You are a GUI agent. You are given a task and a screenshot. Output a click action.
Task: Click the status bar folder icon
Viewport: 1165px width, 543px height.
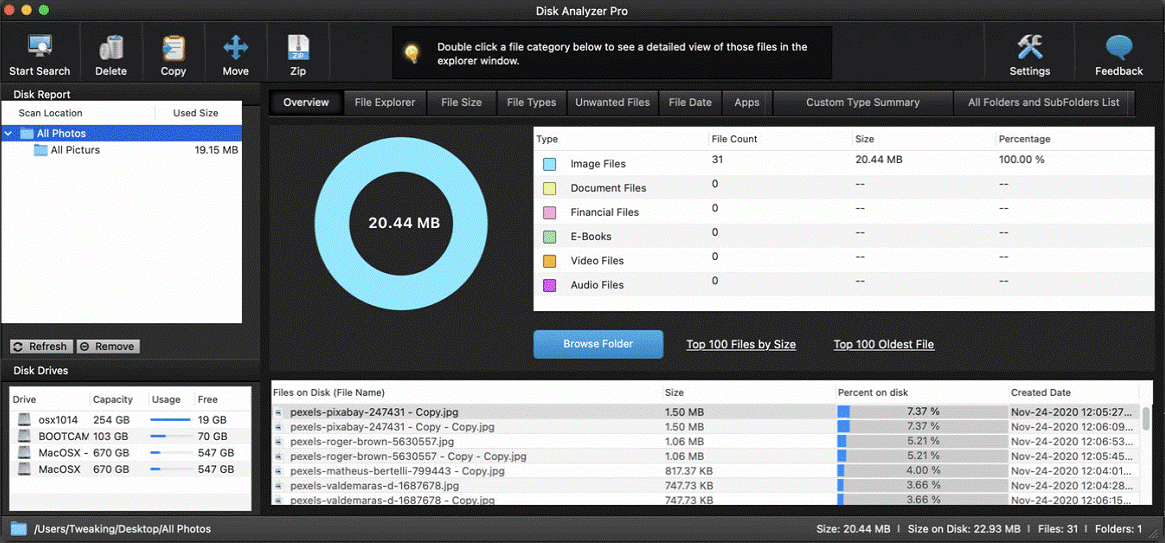click(19, 529)
